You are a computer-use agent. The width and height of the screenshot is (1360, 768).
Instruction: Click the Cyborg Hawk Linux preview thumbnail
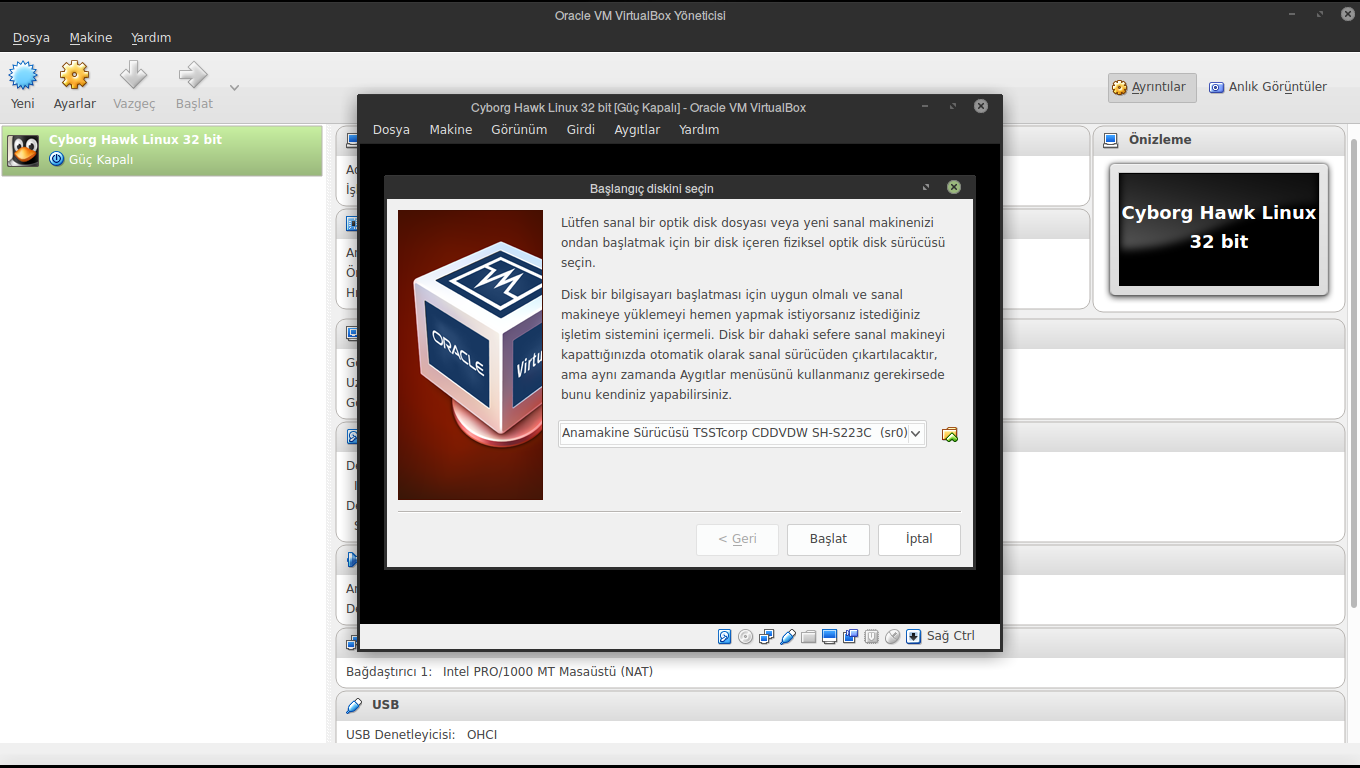tap(1219, 229)
